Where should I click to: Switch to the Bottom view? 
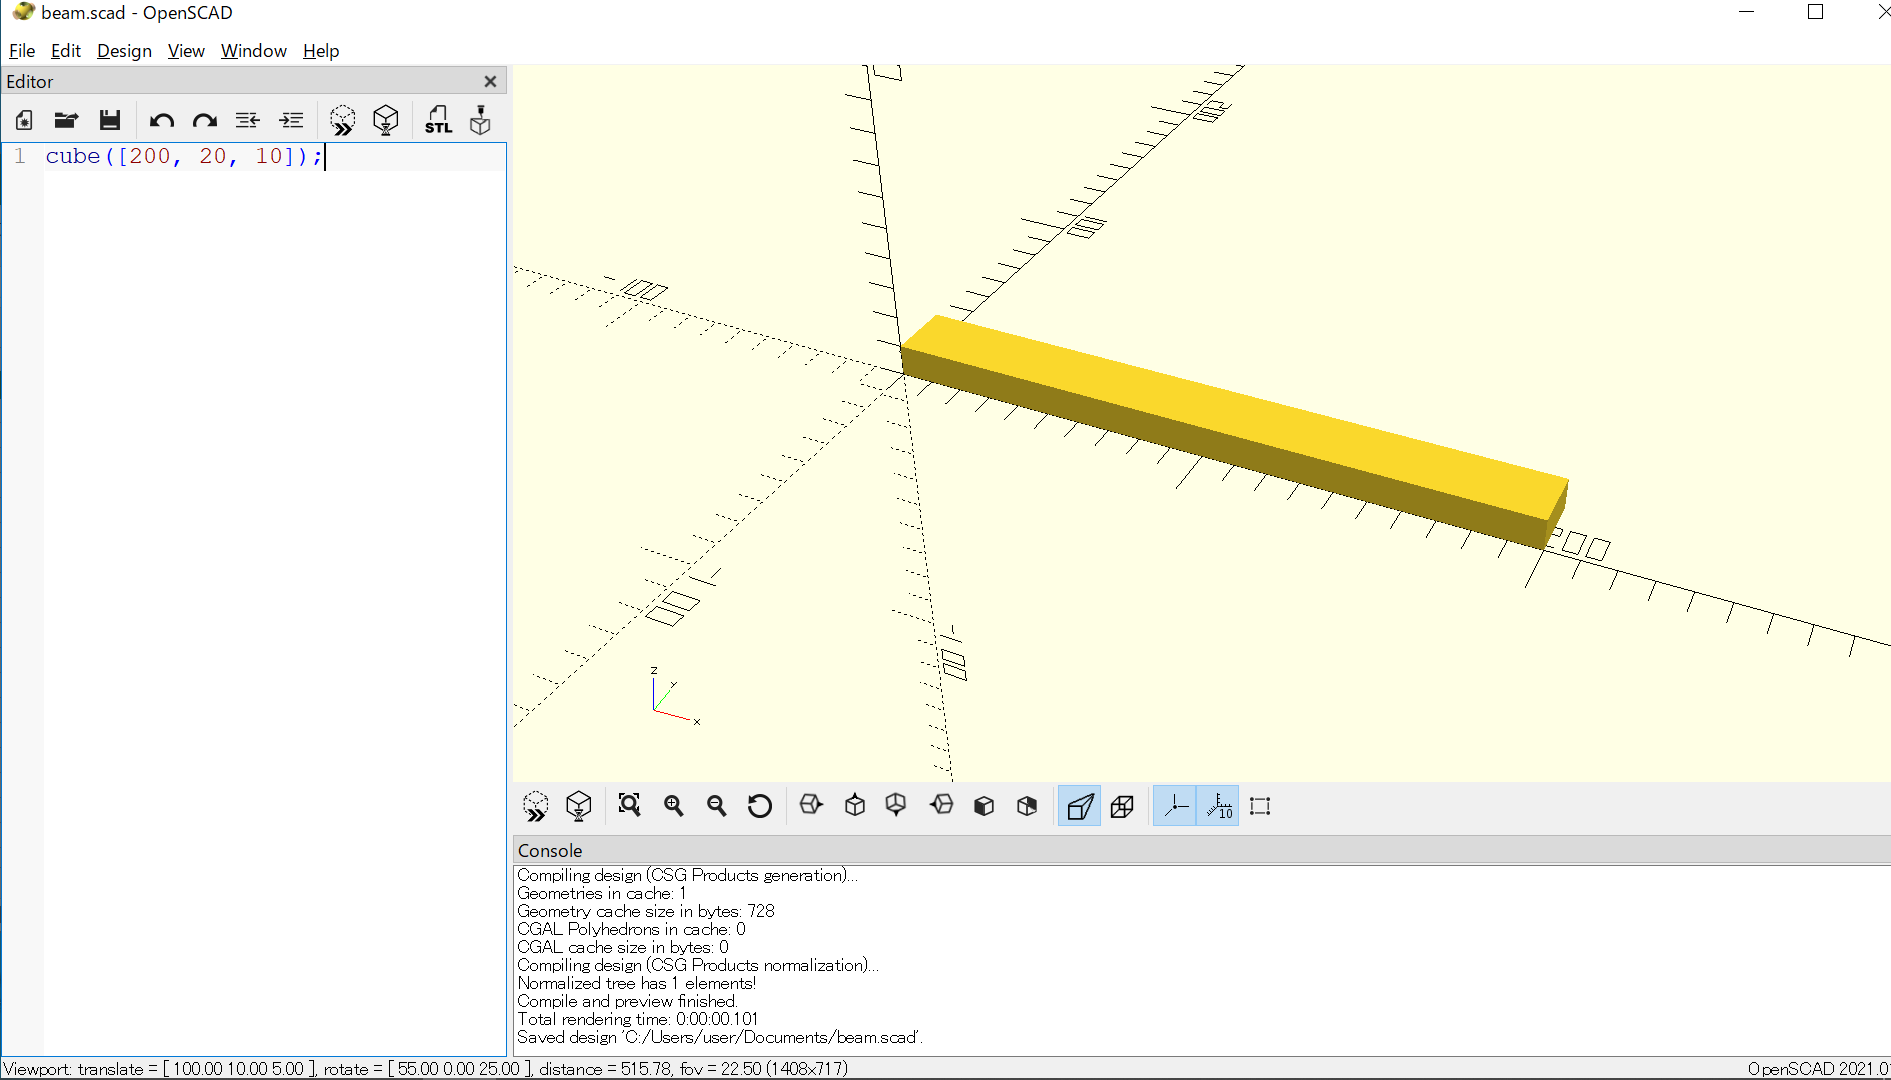pos(896,806)
